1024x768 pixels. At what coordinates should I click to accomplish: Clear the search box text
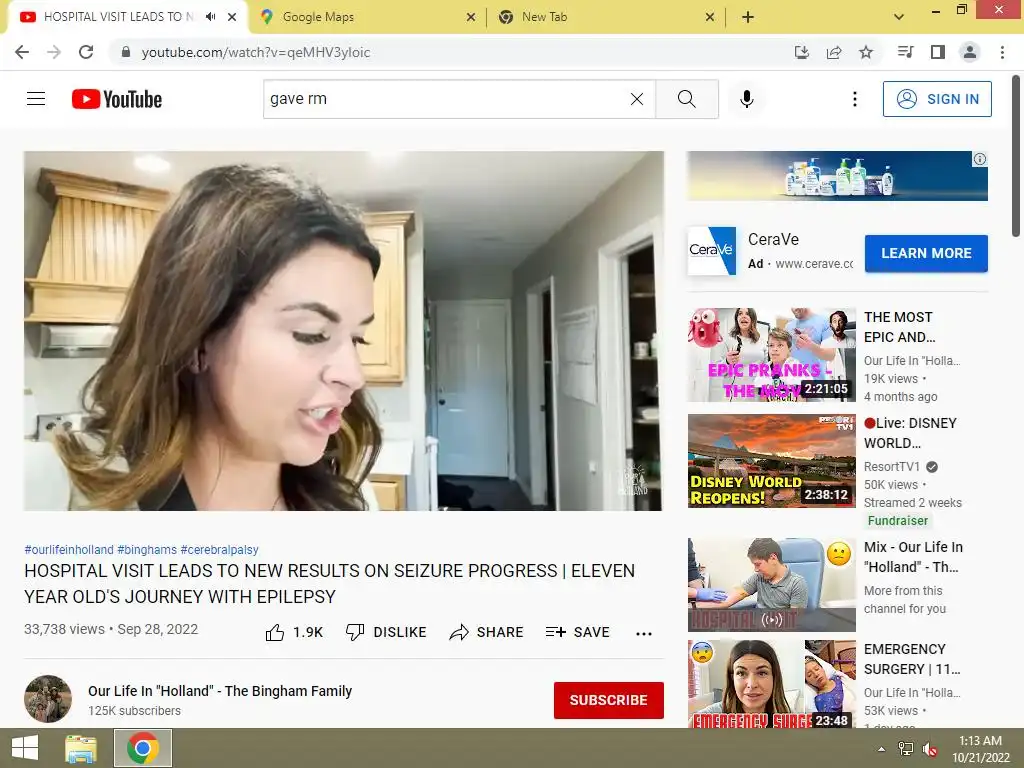pyautogui.click(x=637, y=99)
